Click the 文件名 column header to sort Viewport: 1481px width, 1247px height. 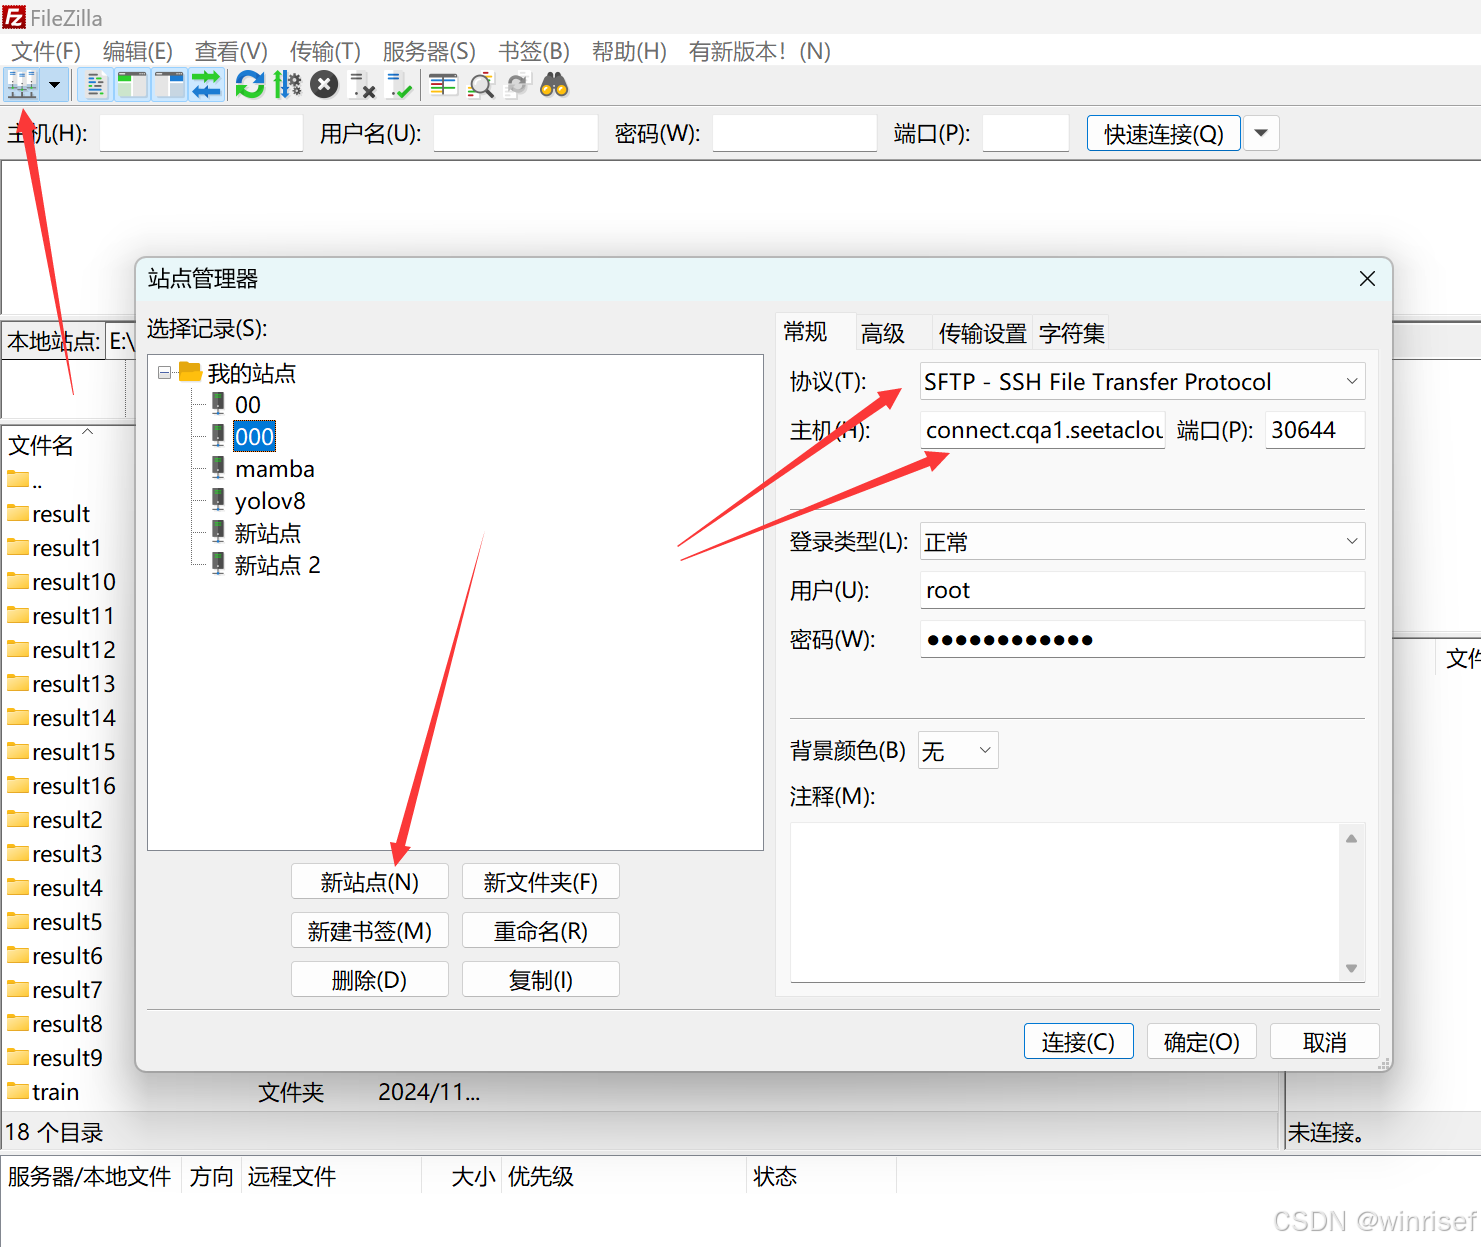[x=40, y=445]
